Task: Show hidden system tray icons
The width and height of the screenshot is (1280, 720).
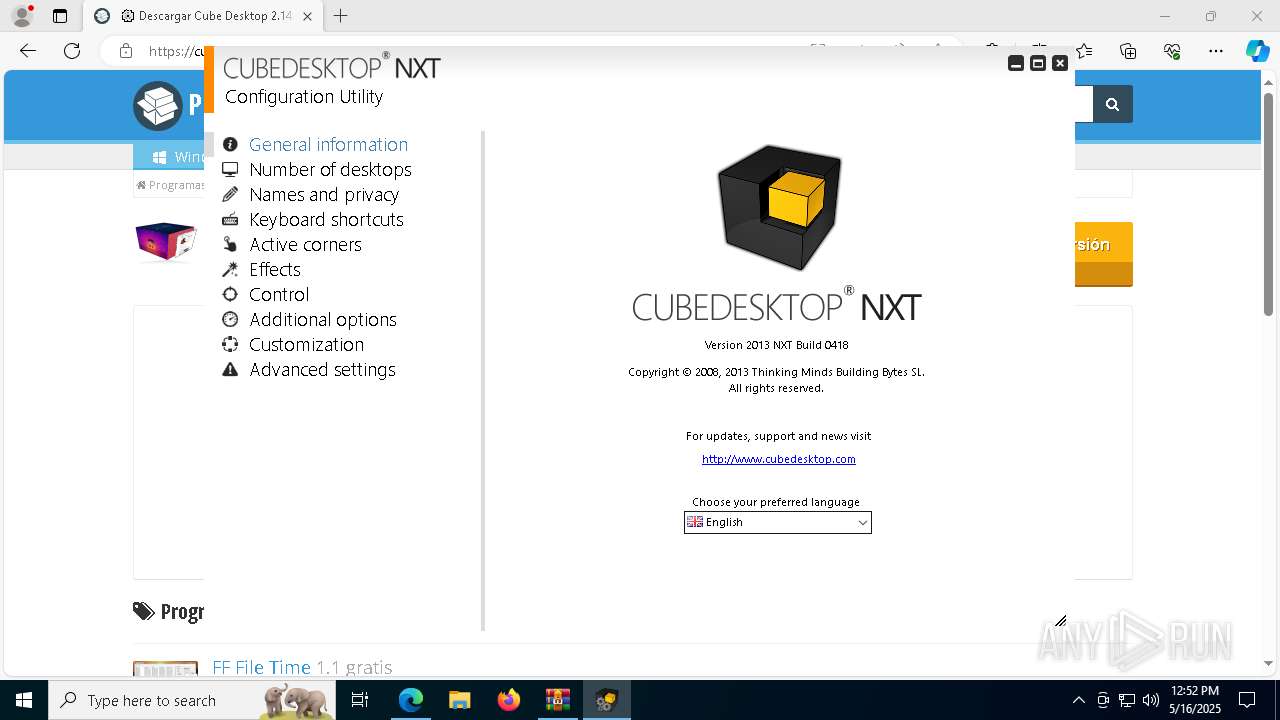Action: tap(1079, 700)
